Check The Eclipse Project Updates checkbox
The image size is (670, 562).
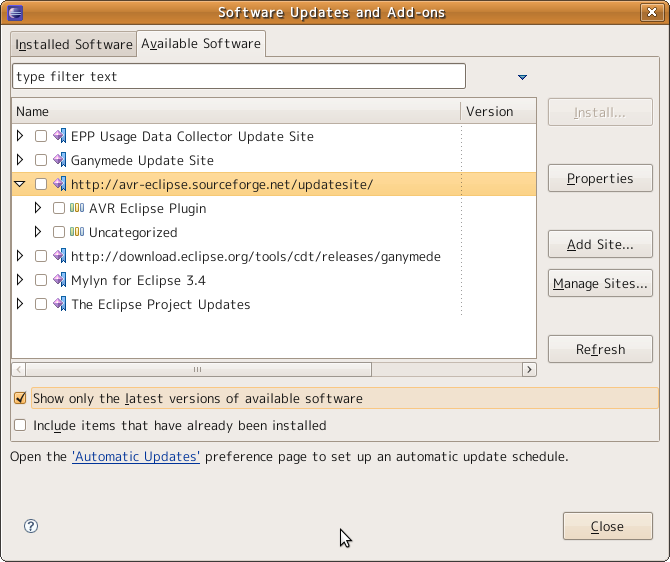pyautogui.click(x=41, y=304)
